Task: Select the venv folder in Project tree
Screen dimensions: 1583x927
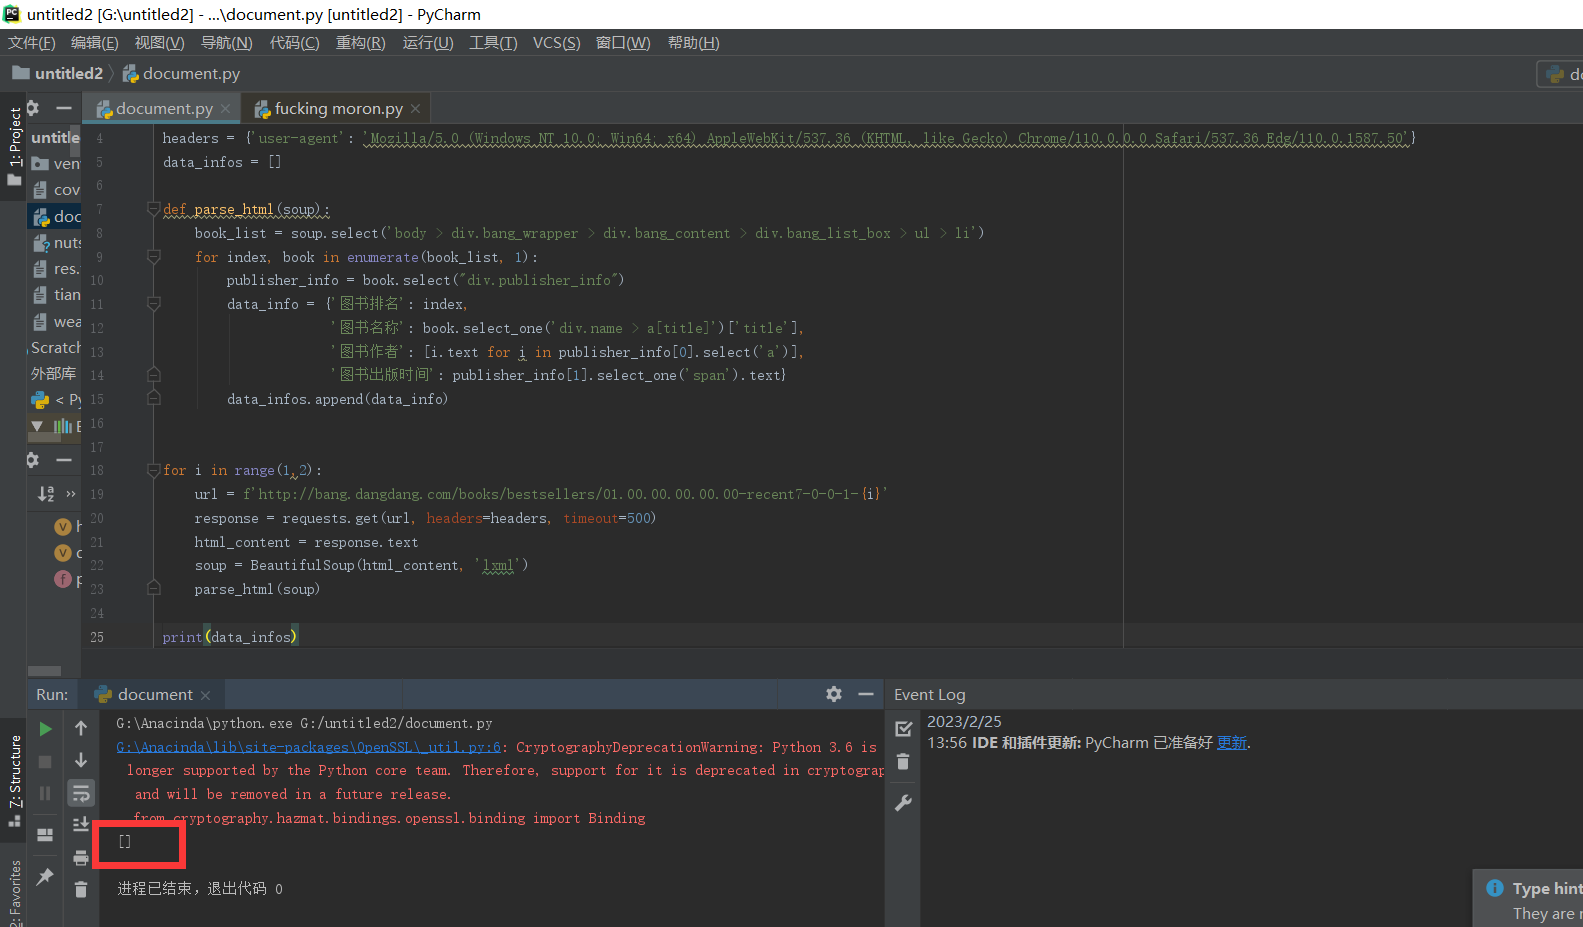Action: click(x=56, y=163)
